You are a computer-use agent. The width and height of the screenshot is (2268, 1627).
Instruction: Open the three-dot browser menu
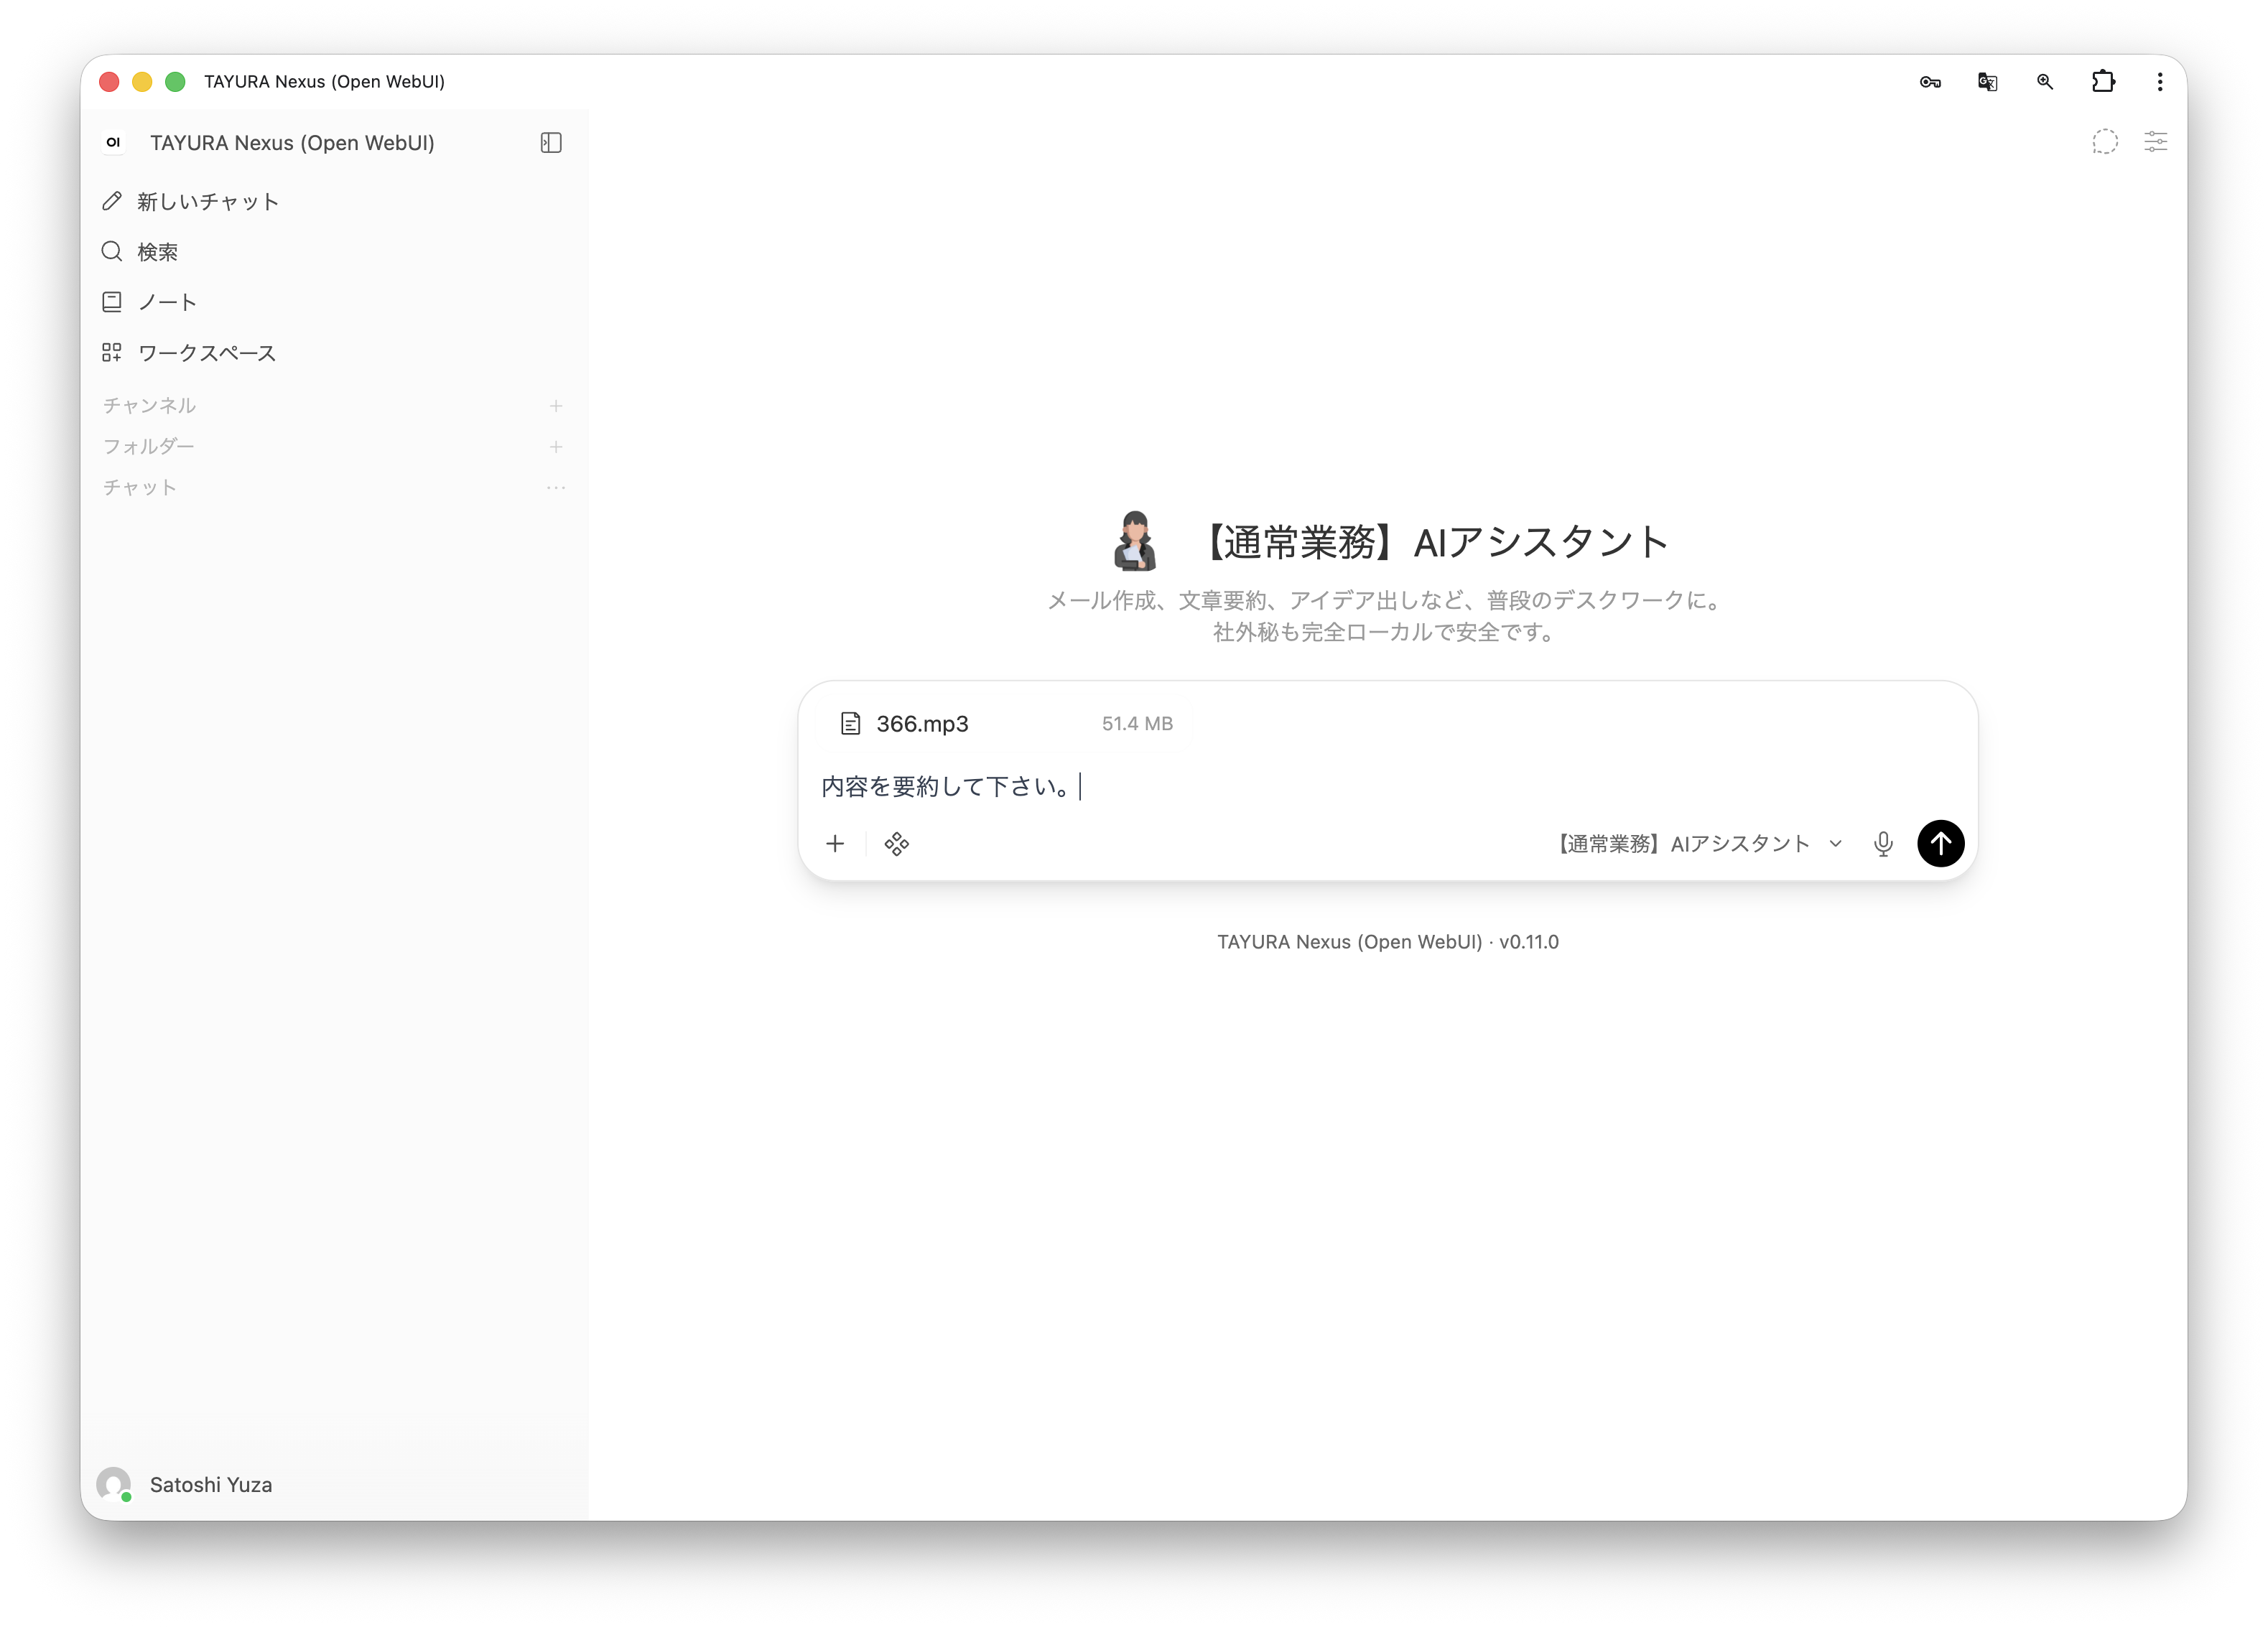pos(2160,82)
